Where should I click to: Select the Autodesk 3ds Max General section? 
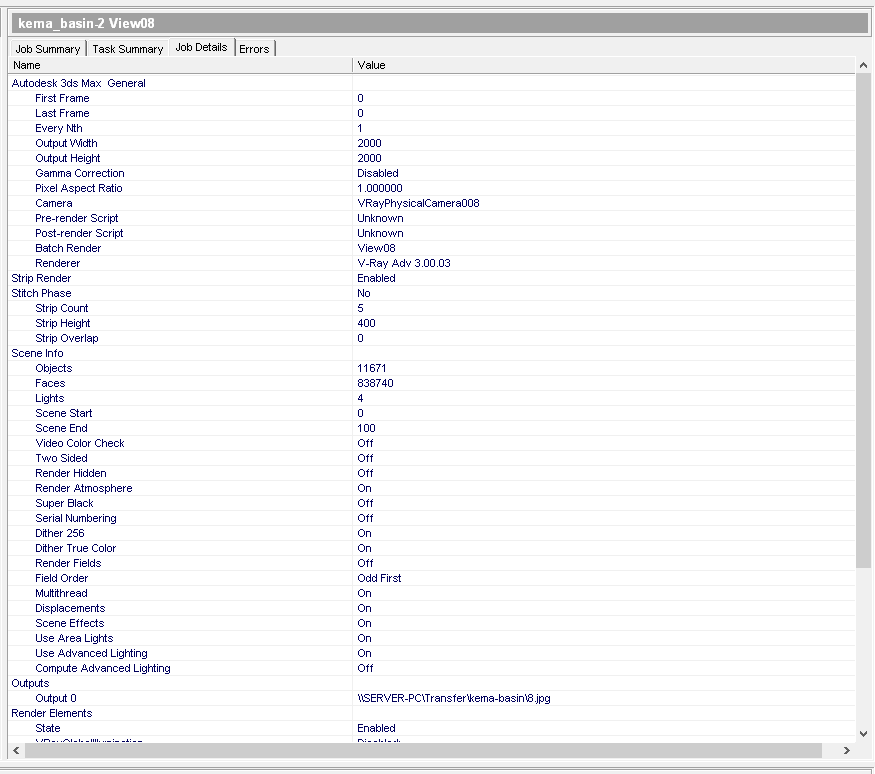coord(79,83)
